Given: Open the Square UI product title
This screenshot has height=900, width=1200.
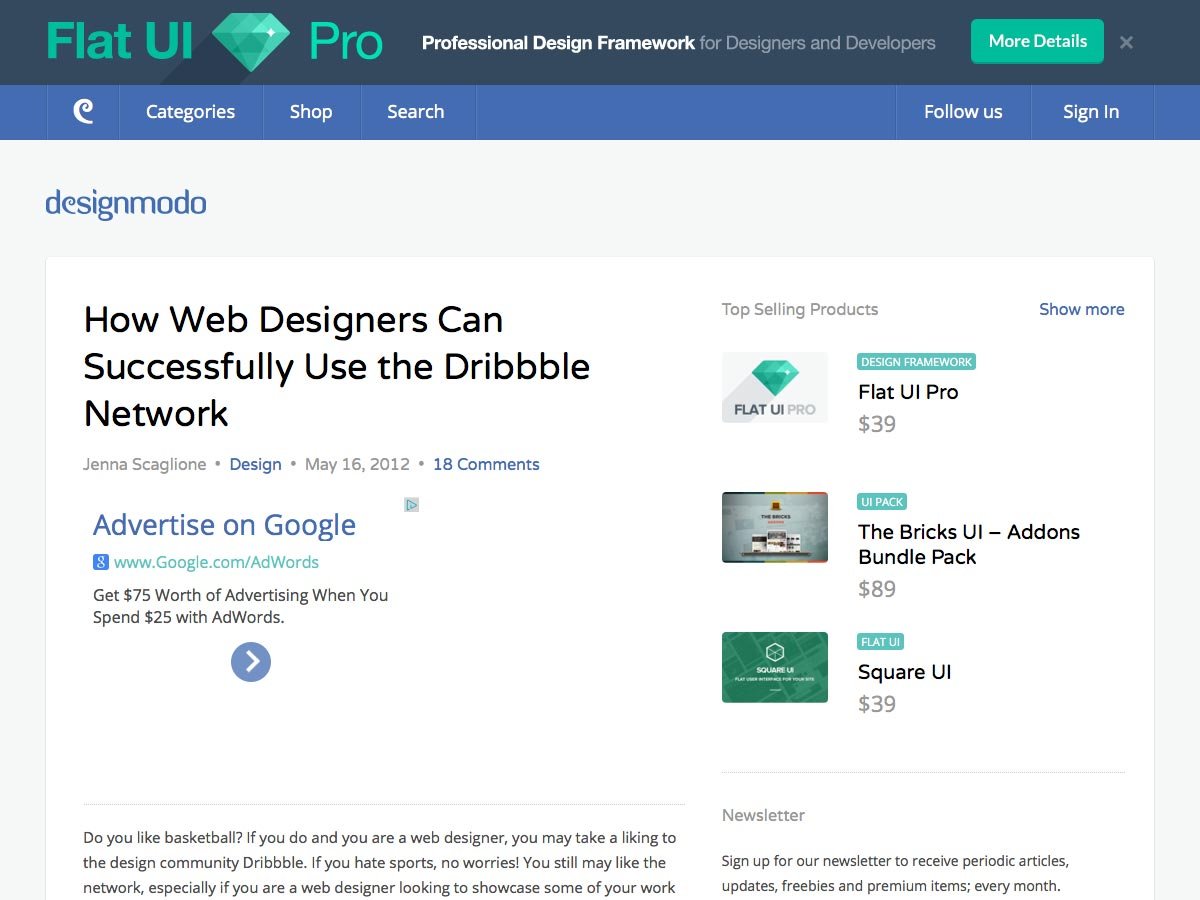Looking at the screenshot, I should point(905,672).
